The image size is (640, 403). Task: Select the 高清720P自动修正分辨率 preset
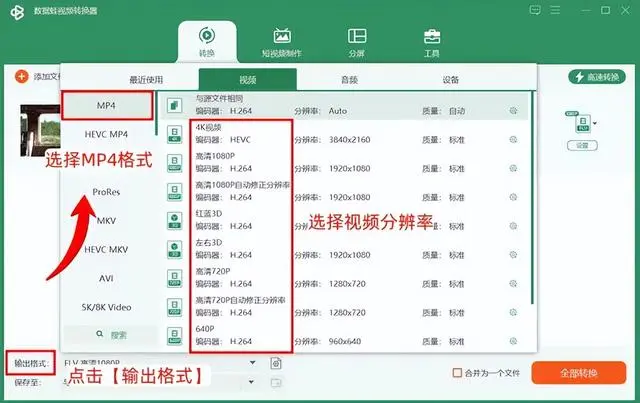click(x=344, y=307)
